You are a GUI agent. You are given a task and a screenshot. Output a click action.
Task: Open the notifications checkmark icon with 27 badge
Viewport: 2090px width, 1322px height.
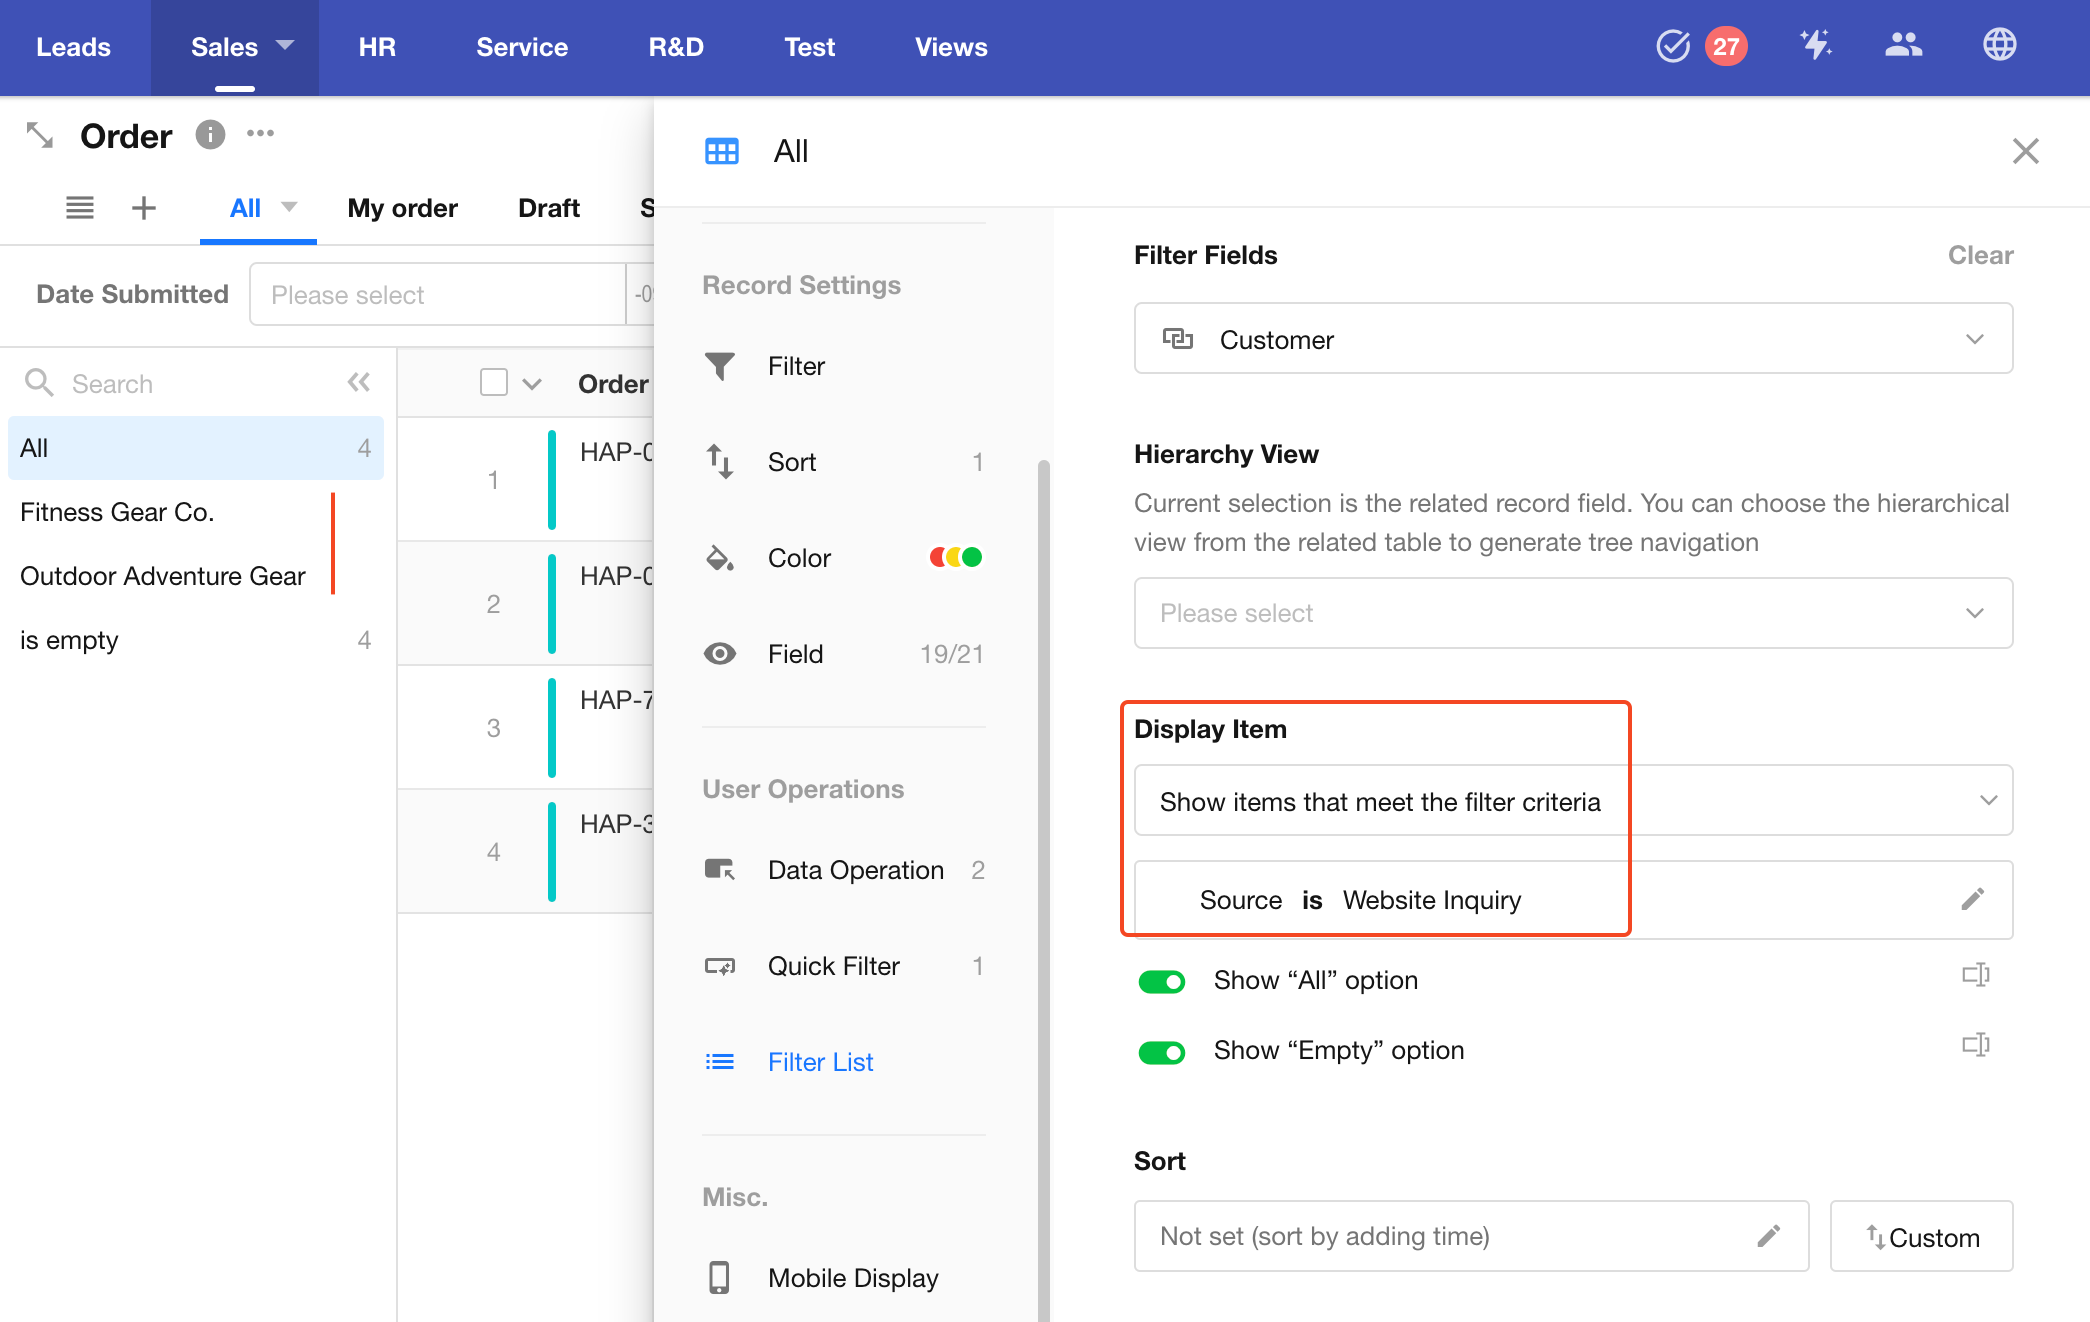coord(1673,46)
